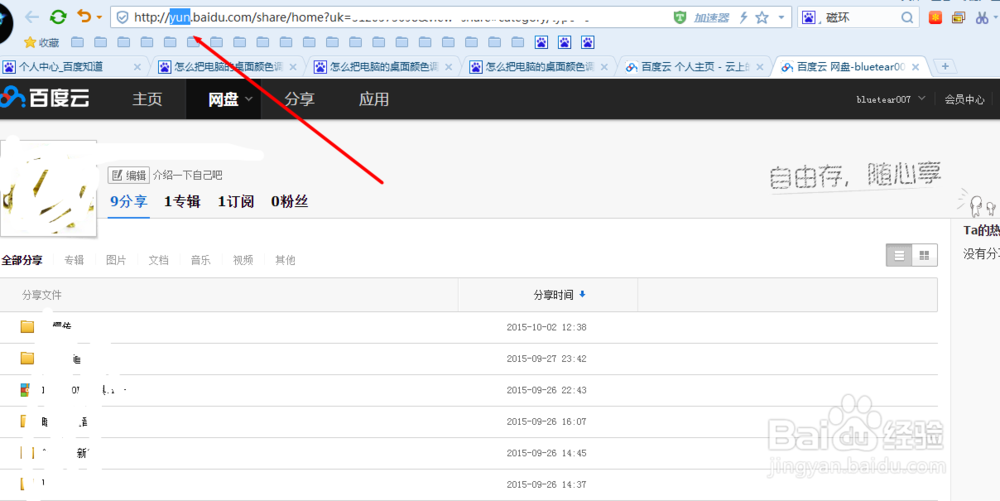
Task: Click folder icon in 2015-10-02 12:38 row
Action: click(27, 327)
